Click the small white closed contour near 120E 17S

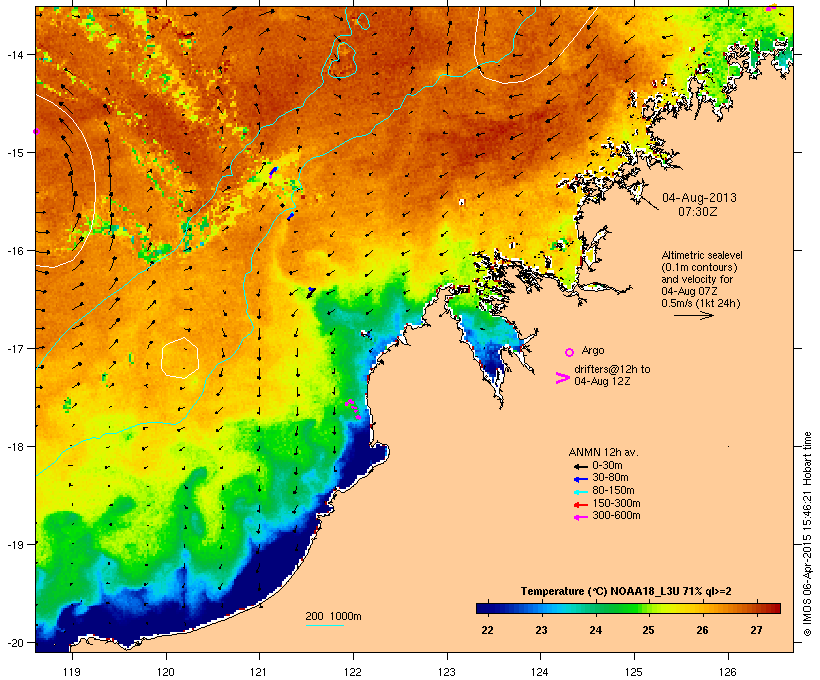tap(180, 358)
